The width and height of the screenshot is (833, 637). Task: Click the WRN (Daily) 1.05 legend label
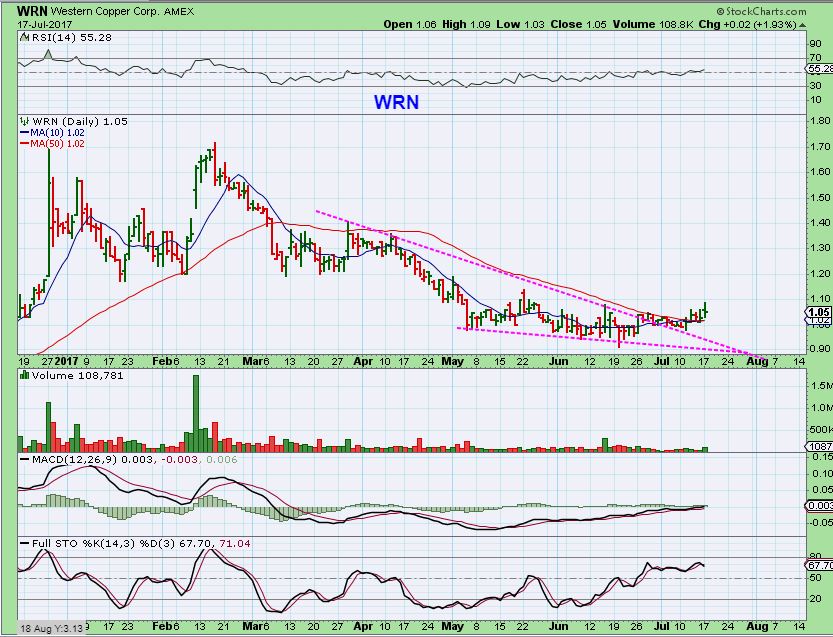[x=80, y=121]
